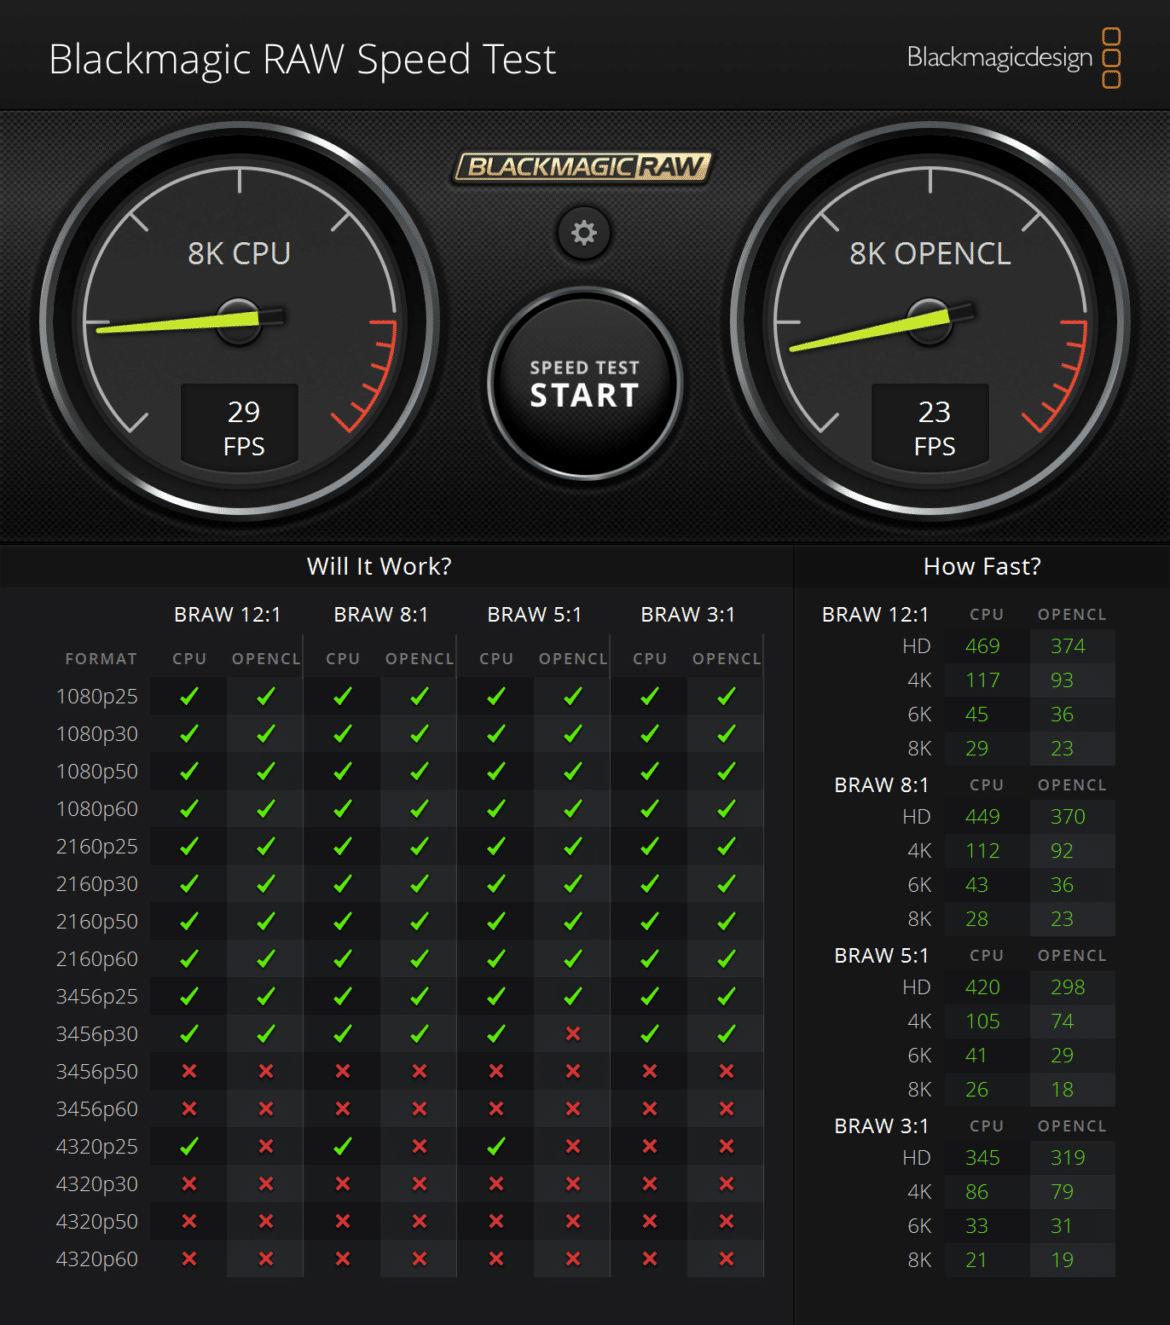Click the How Fast? heading

(982, 566)
